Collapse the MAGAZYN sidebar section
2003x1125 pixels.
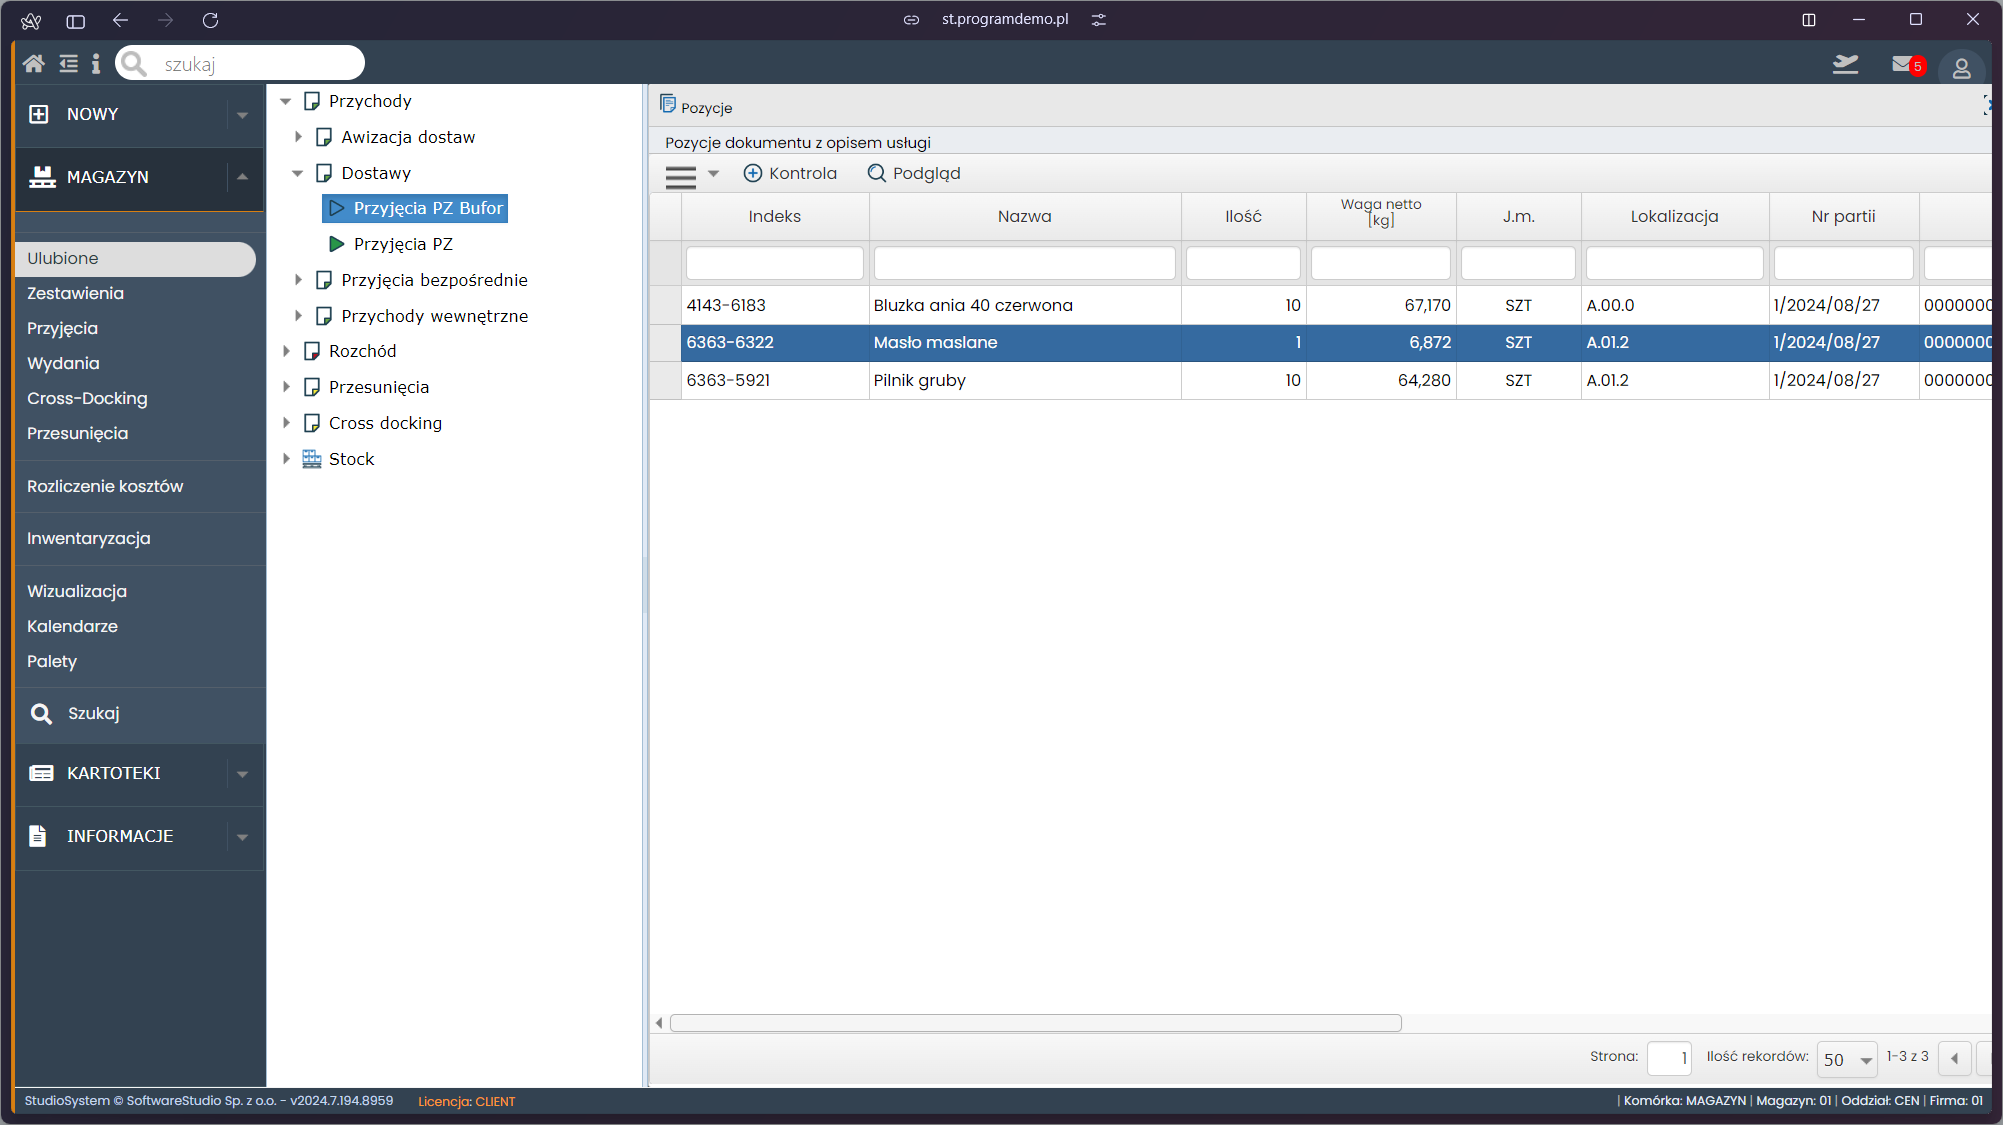click(x=242, y=177)
